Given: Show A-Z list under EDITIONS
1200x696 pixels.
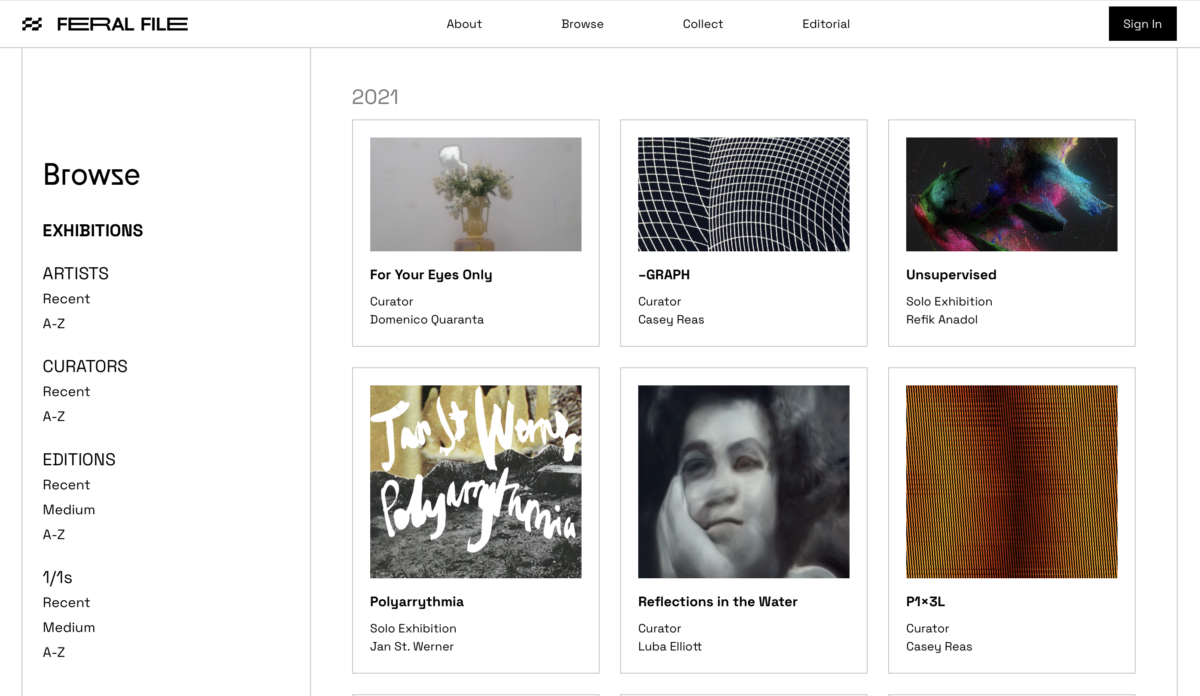Looking at the screenshot, I should click(54, 535).
